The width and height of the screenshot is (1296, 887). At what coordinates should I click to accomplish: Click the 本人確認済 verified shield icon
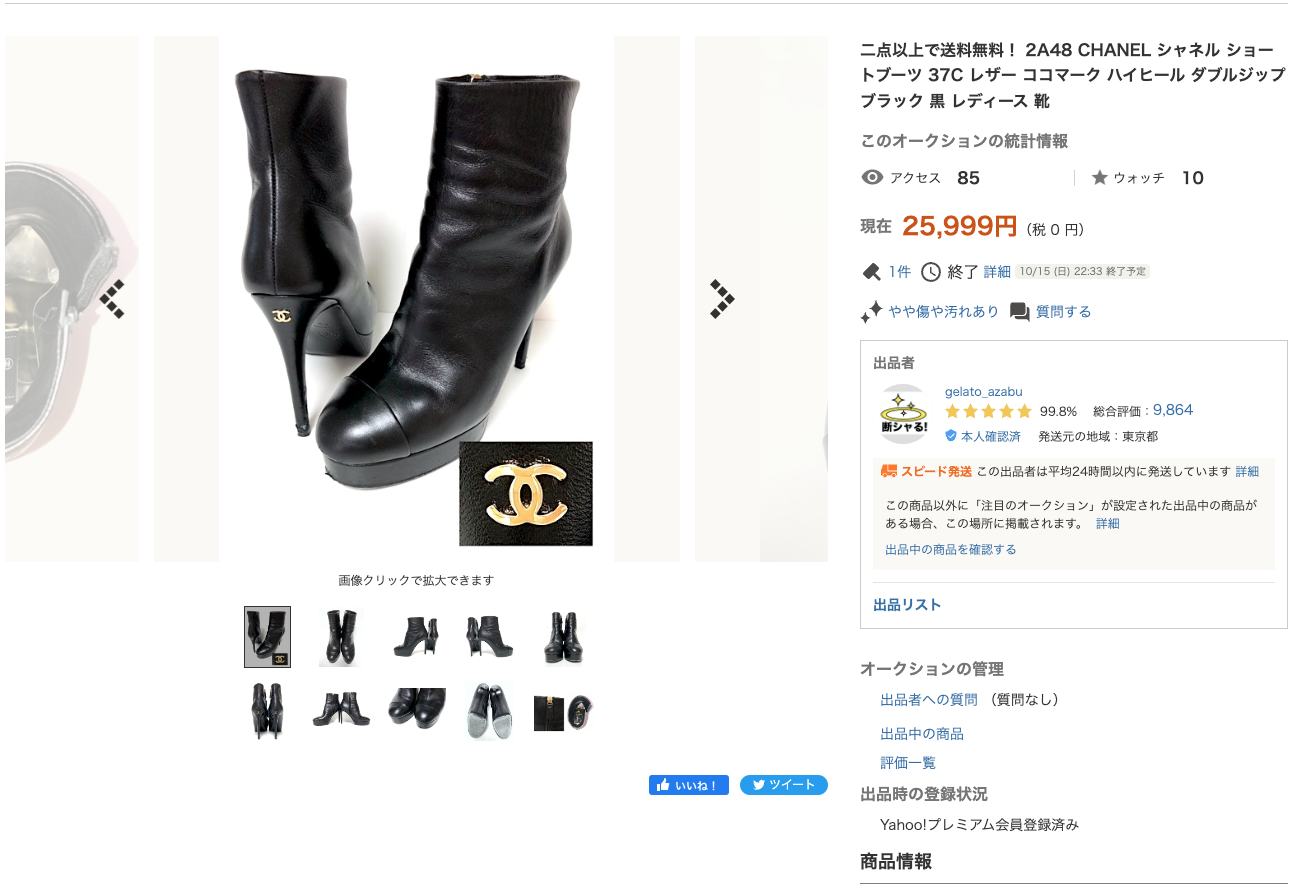pyautogui.click(x=951, y=436)
